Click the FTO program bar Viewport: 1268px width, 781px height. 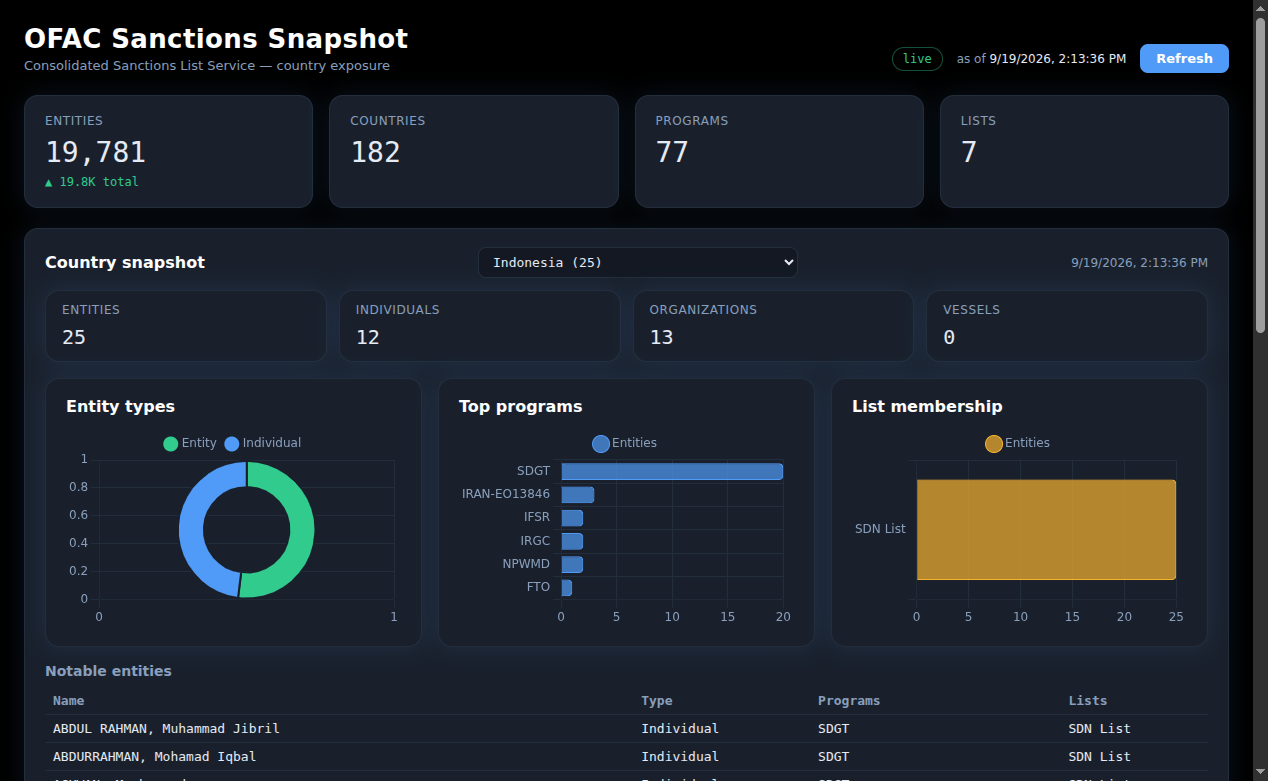pyautogui.click(x=567, y=587)
